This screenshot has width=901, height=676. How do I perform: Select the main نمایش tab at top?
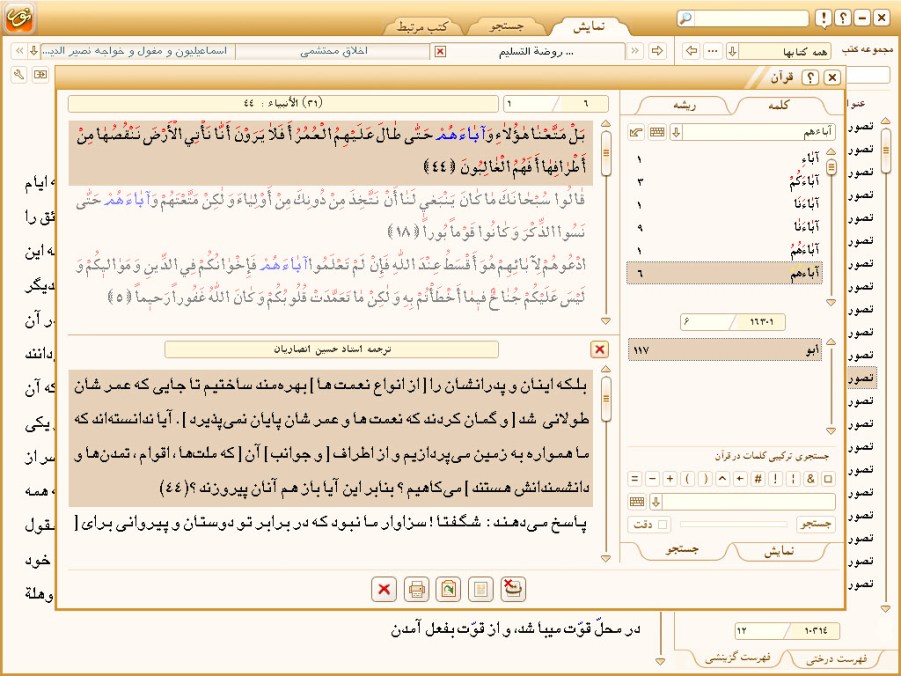pos(590,27)
